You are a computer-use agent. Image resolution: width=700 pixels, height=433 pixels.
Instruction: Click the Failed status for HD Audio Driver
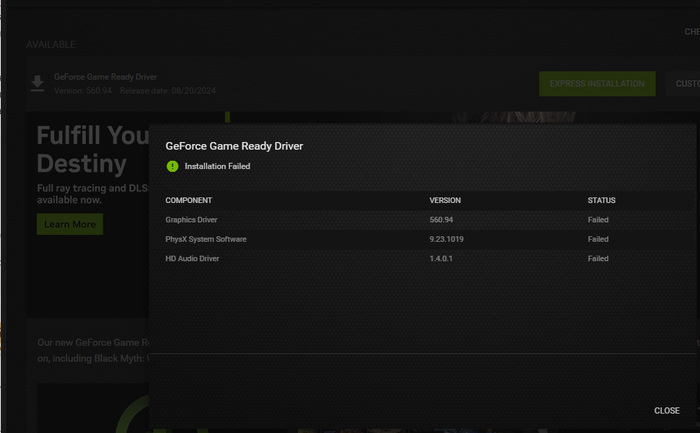pos(598,258)
